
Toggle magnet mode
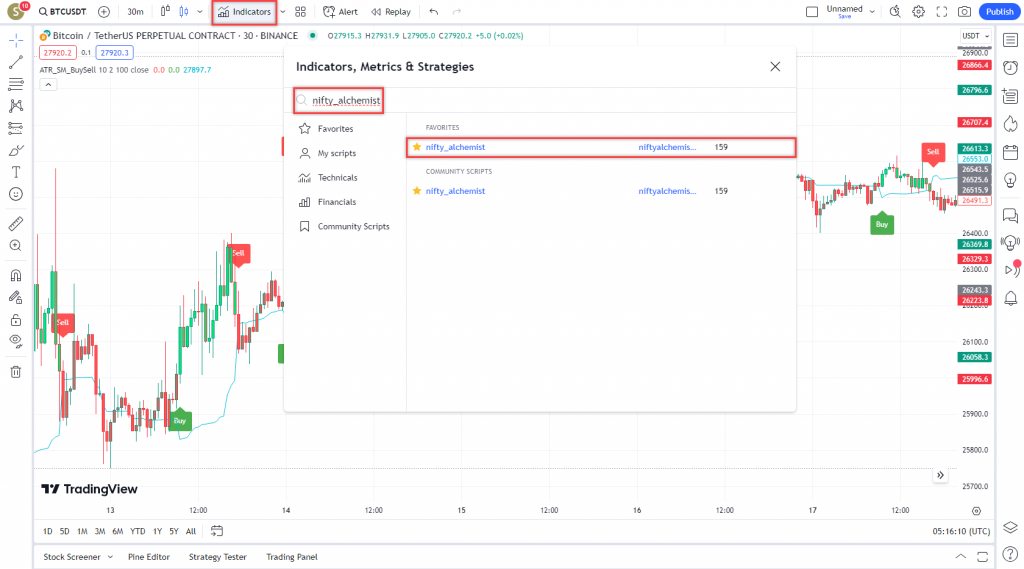(16, 275)
